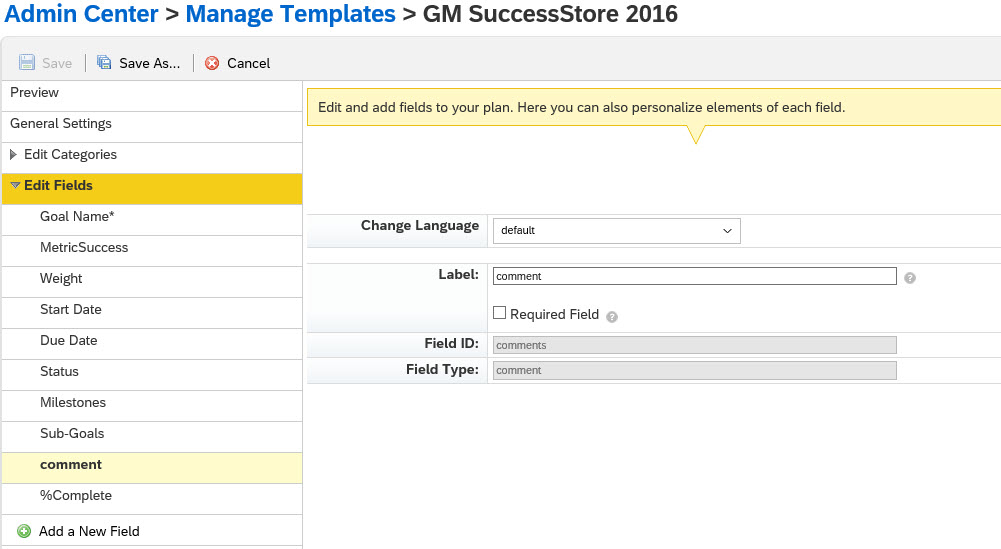Click the Change Language label
Image resolution: width=1001 pixels, height=549 pixels.
[x=419, y=225]
